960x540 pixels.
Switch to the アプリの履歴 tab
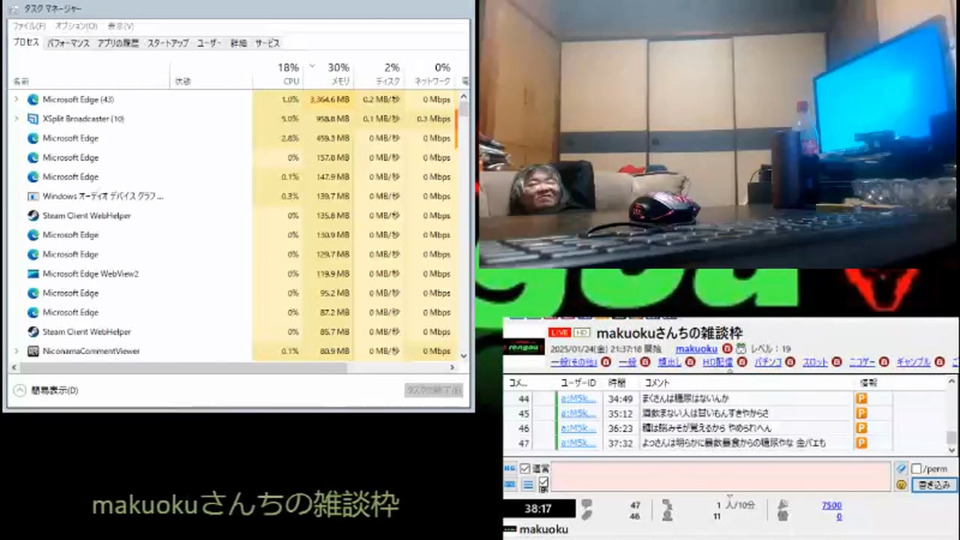click(x=118, y=43)
